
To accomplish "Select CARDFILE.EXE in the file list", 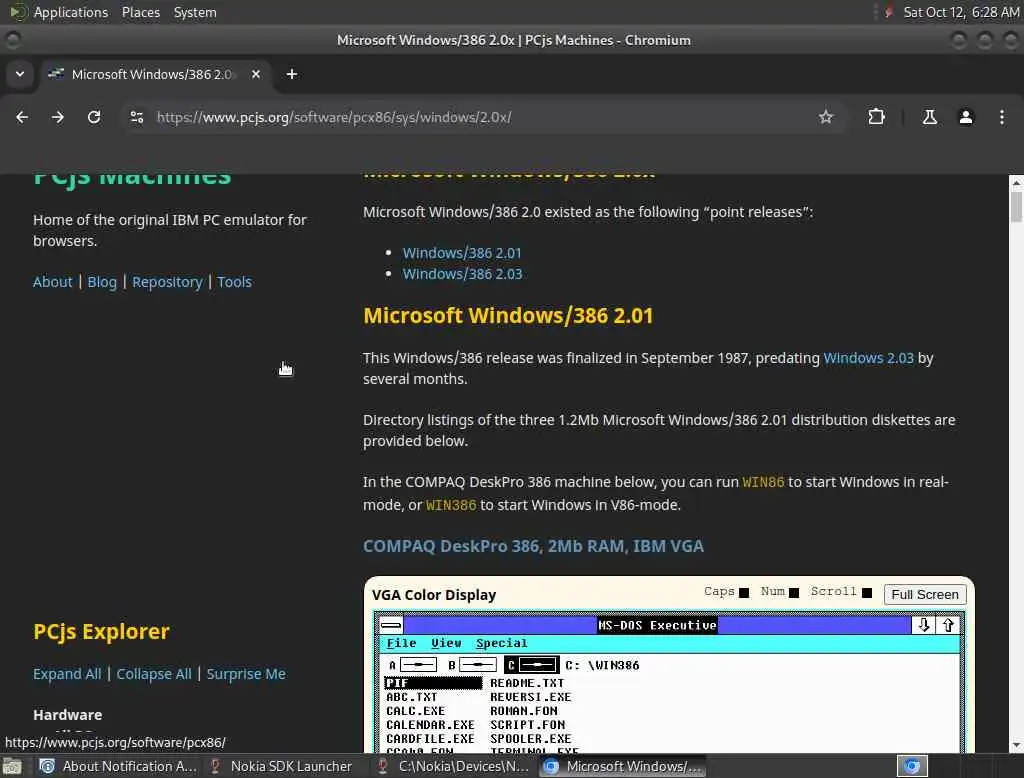I will coord(430,739).
